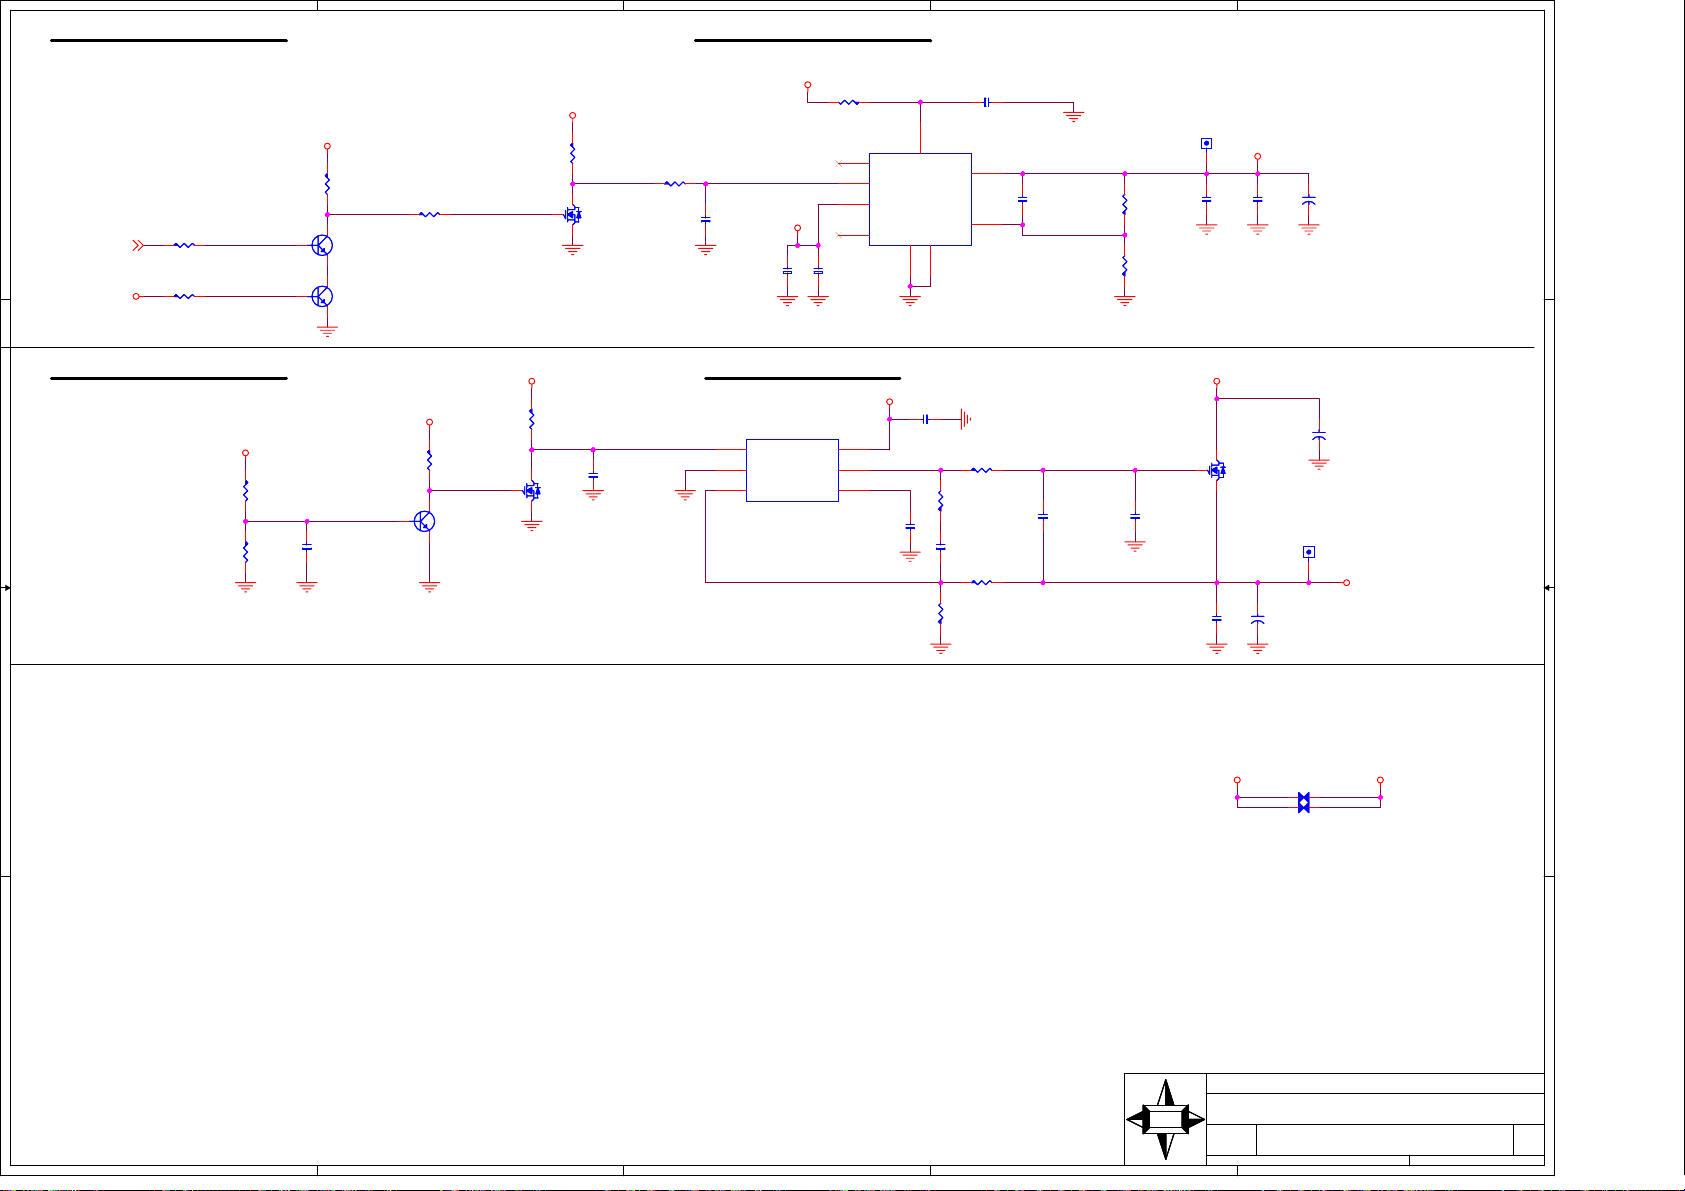Click the small arrow on the right border

pos(1549,588)
